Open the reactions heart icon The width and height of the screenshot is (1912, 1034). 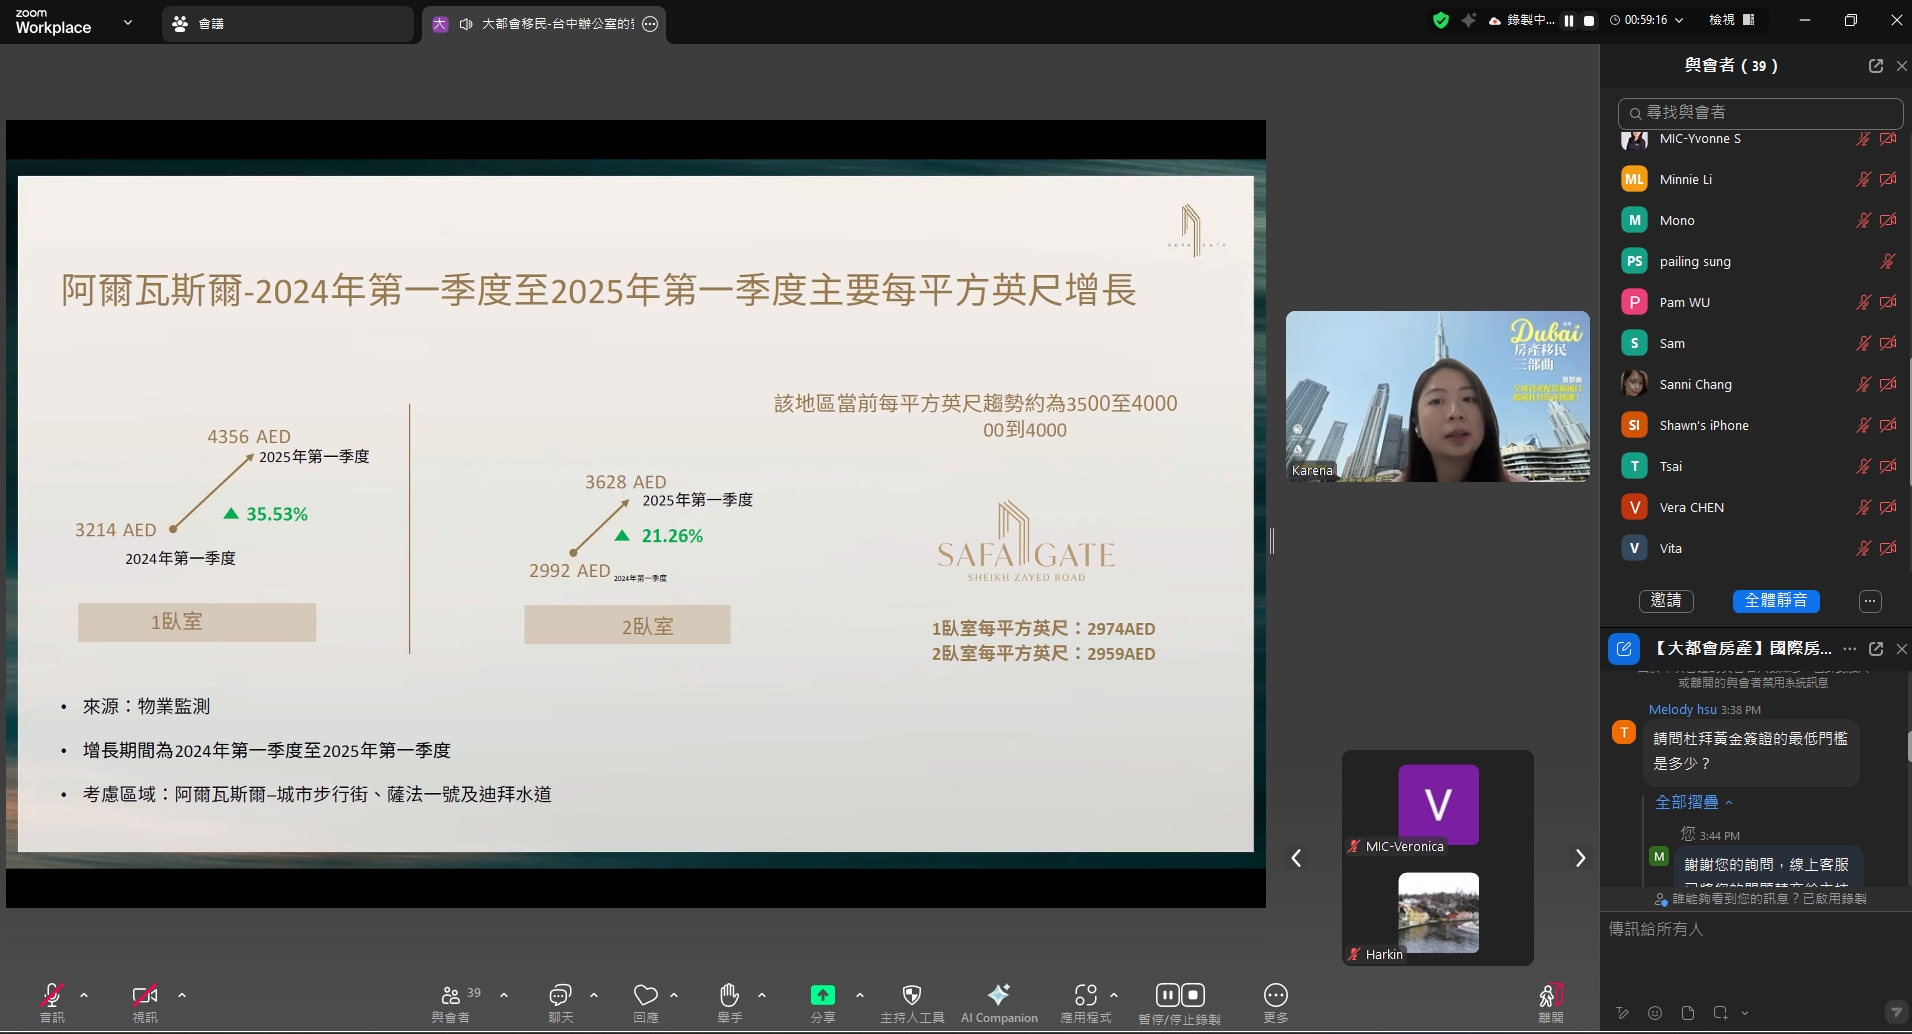tap(645, 995)
